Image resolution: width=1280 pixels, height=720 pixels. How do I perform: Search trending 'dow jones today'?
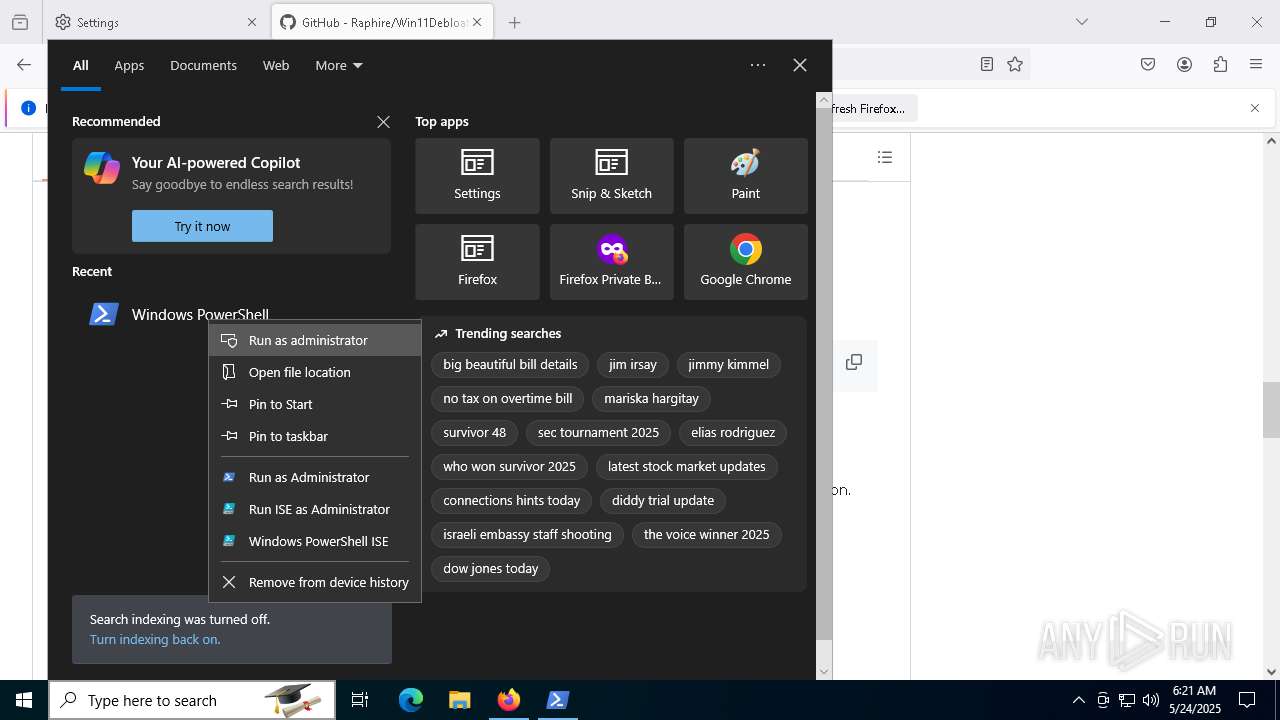point(491,569)
